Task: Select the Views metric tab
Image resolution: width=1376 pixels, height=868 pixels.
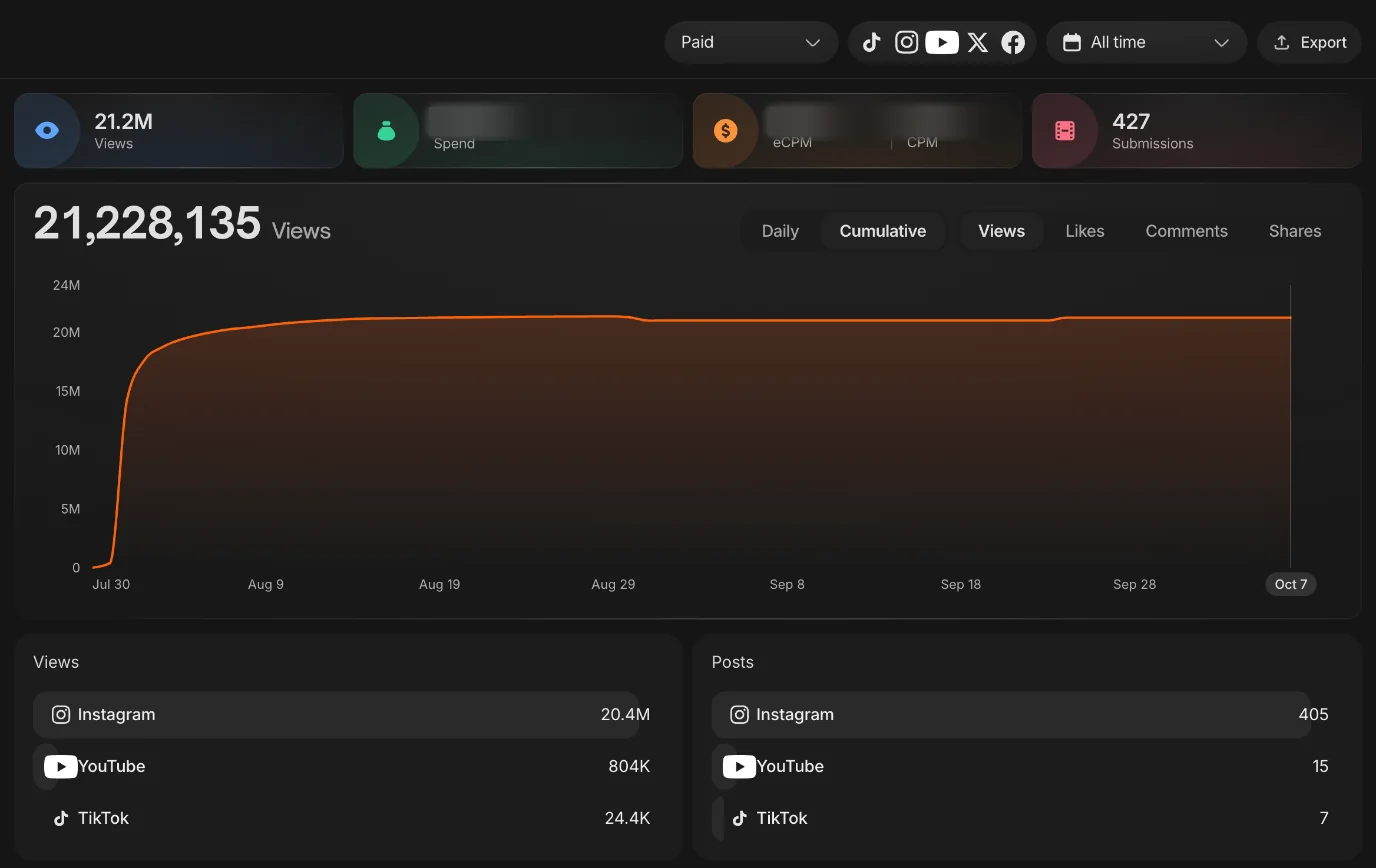Action: 1001,231
